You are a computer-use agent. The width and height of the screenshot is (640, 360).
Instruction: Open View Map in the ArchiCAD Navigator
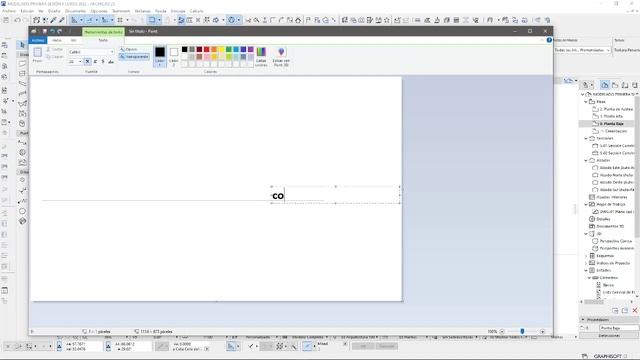(x=615, y=85)
